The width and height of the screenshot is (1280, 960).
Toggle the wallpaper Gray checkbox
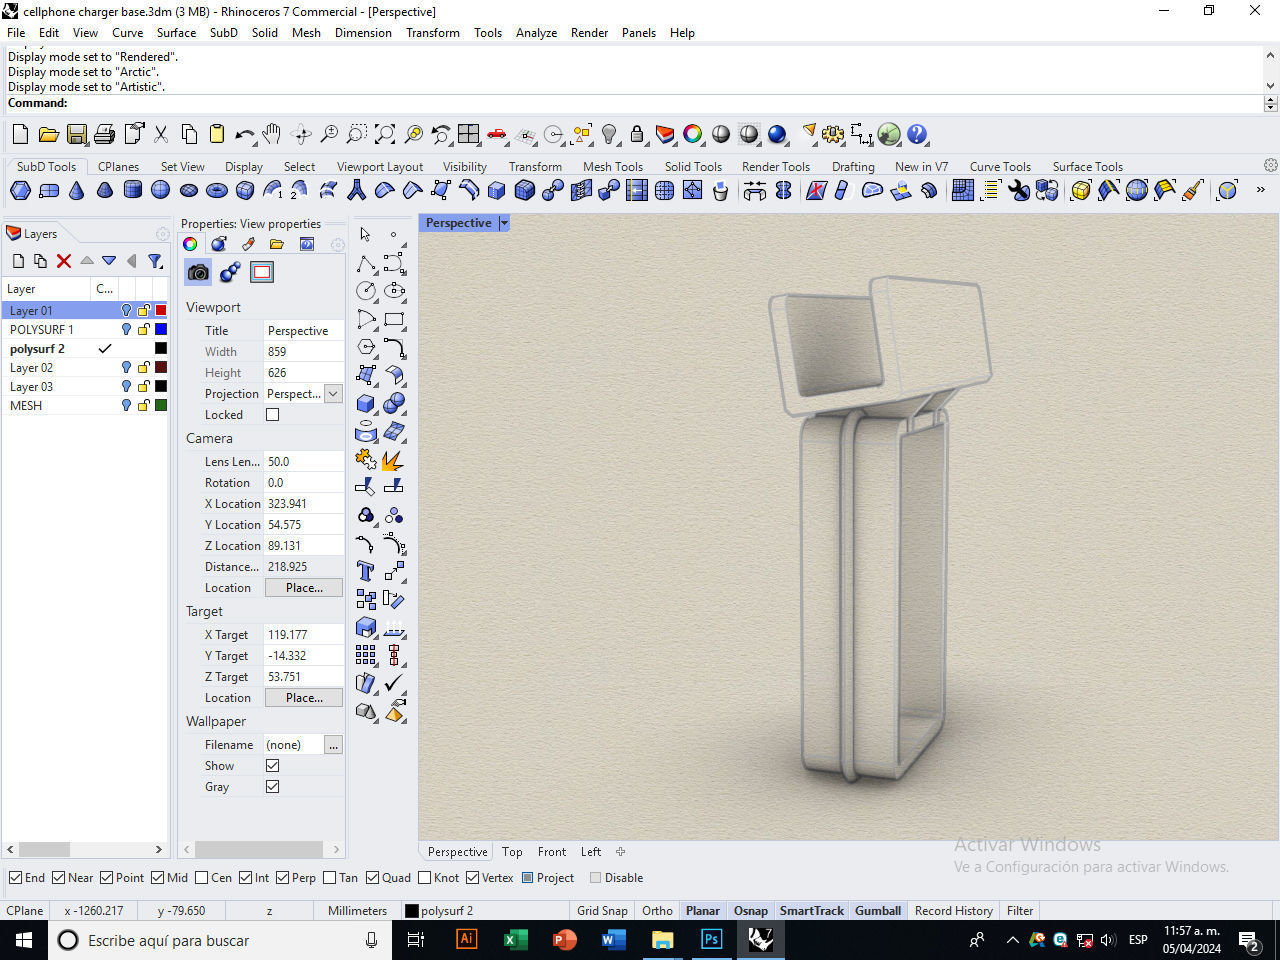pos(272,787)
